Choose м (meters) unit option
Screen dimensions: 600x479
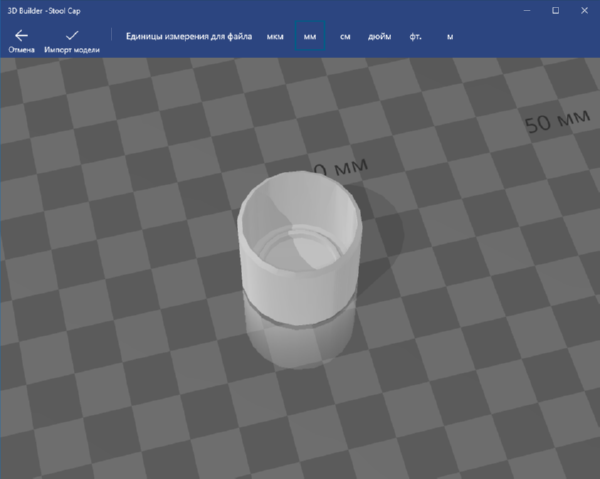coord(450,37)
